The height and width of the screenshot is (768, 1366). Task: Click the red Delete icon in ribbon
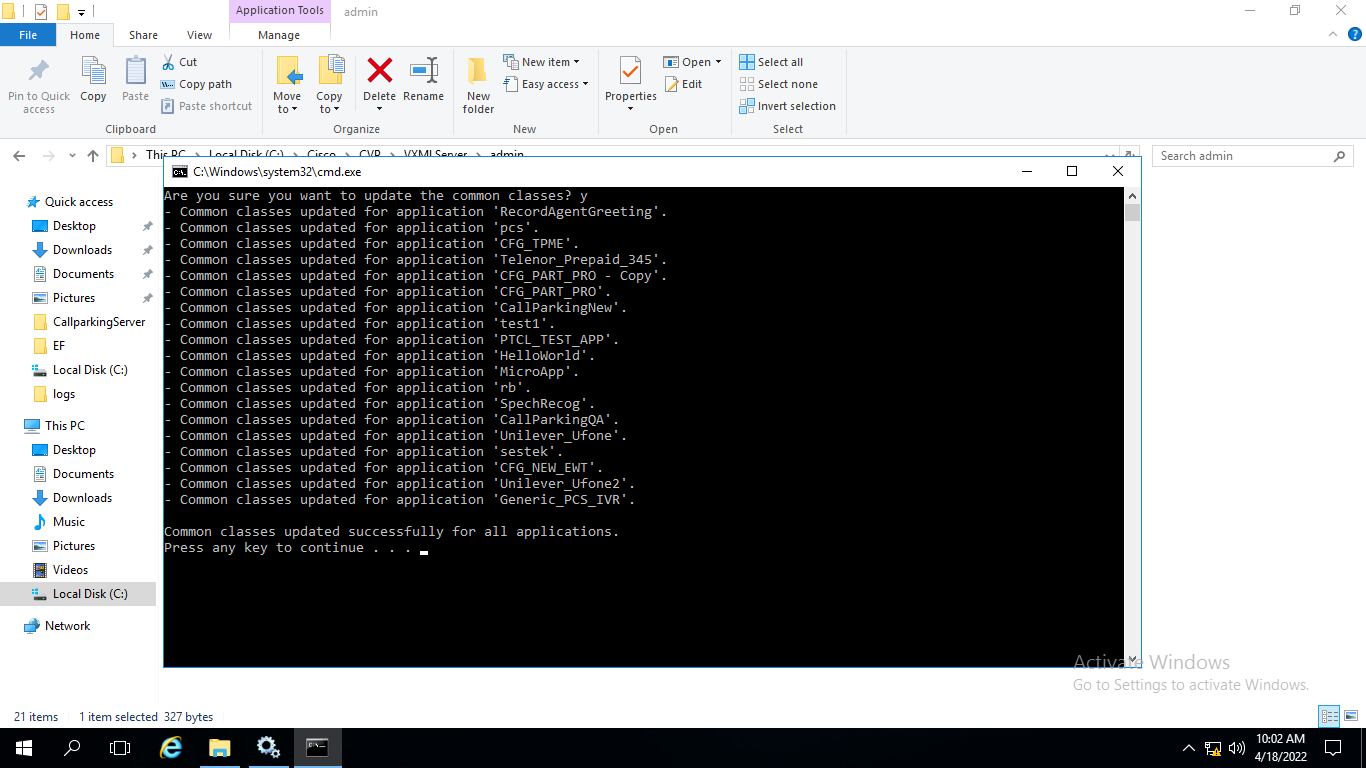click(x=379, y=72)
